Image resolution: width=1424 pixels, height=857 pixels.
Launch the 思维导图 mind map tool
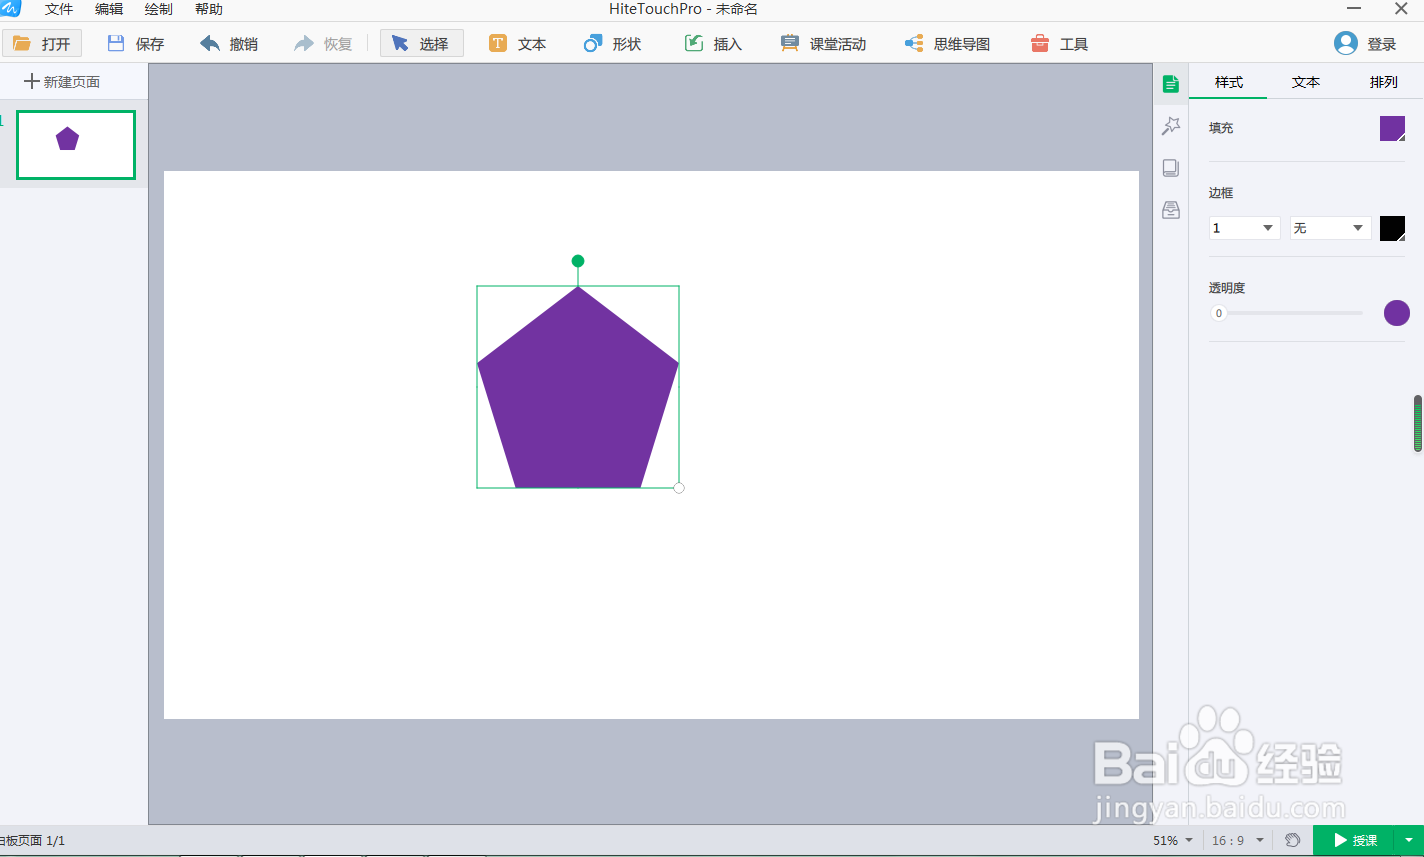coord(945,43)
